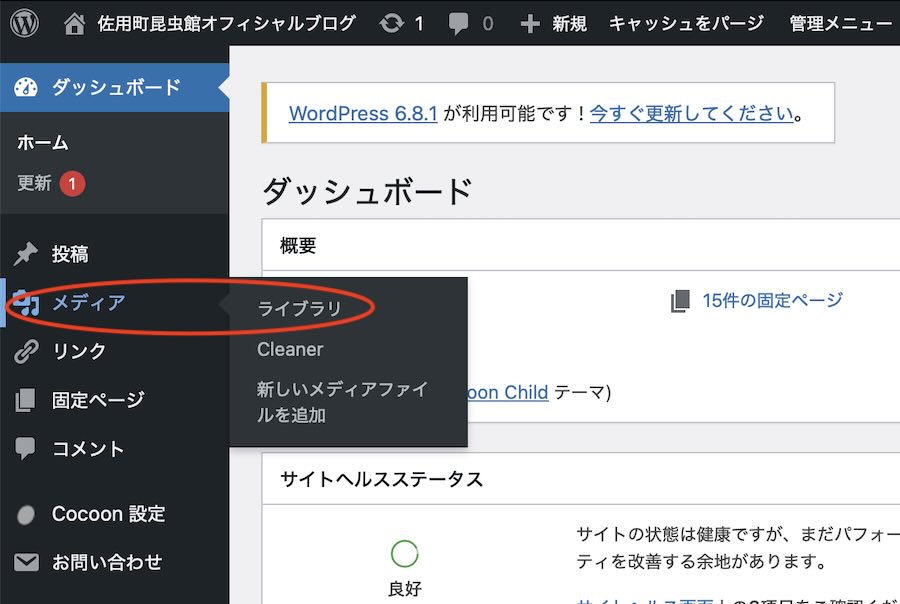Click the 概要 widget header
Viewport: 900px width, 604px height.
coord(298,246)
